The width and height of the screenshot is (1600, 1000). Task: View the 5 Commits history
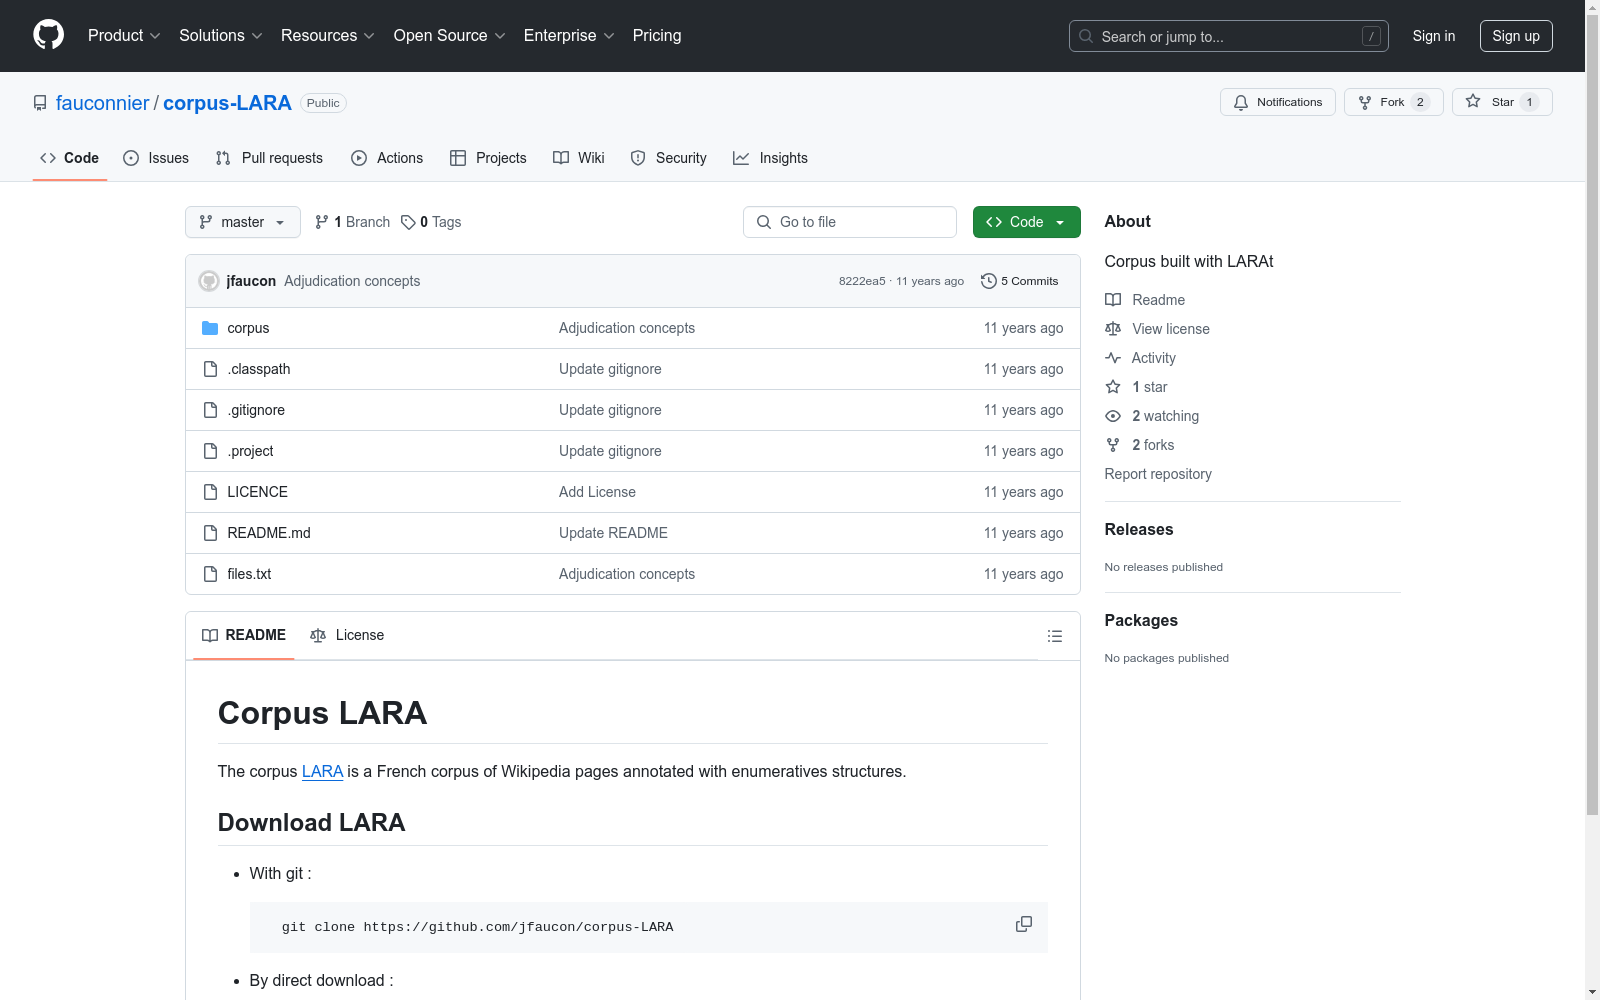click(1020, 281)
